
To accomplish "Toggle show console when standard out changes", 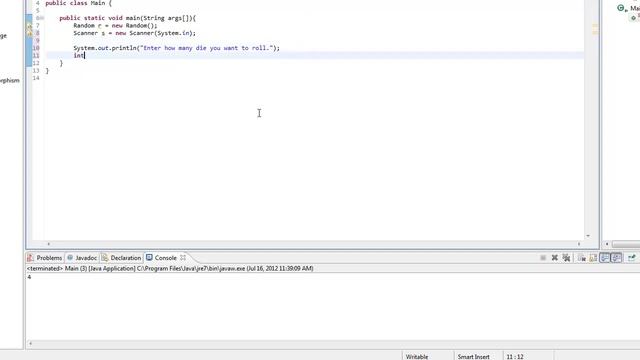I will [605, 258].
